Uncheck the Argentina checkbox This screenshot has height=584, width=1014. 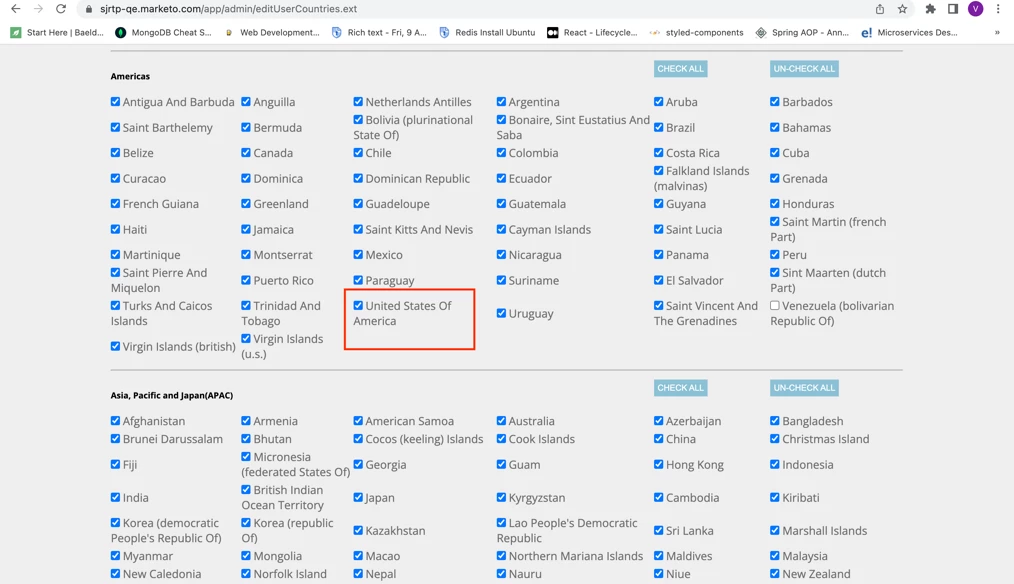(x=501, y=102)
